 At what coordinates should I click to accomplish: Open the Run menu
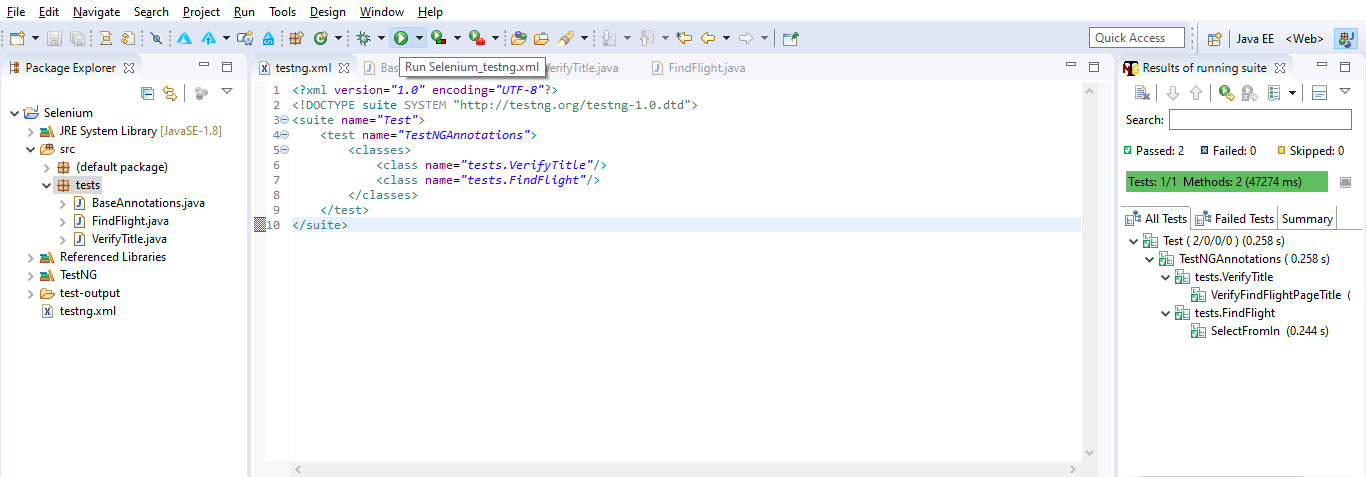pyautogui.click(x=244, y=12)
